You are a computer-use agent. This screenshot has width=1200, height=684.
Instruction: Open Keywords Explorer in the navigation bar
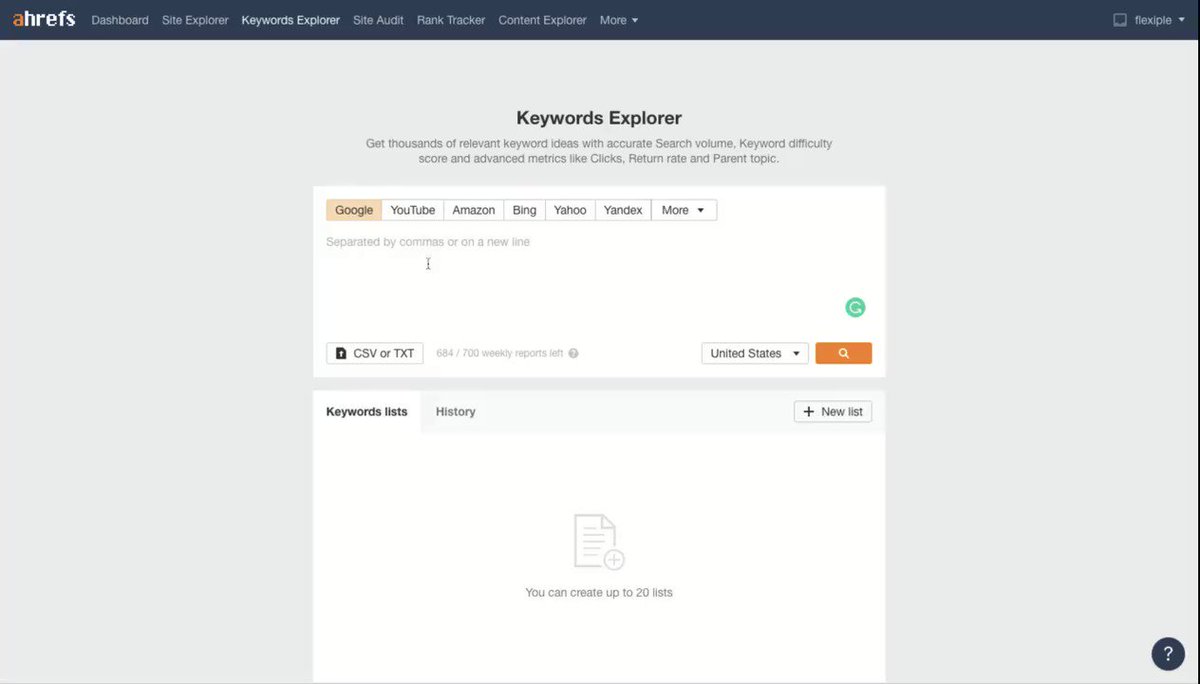291,20
